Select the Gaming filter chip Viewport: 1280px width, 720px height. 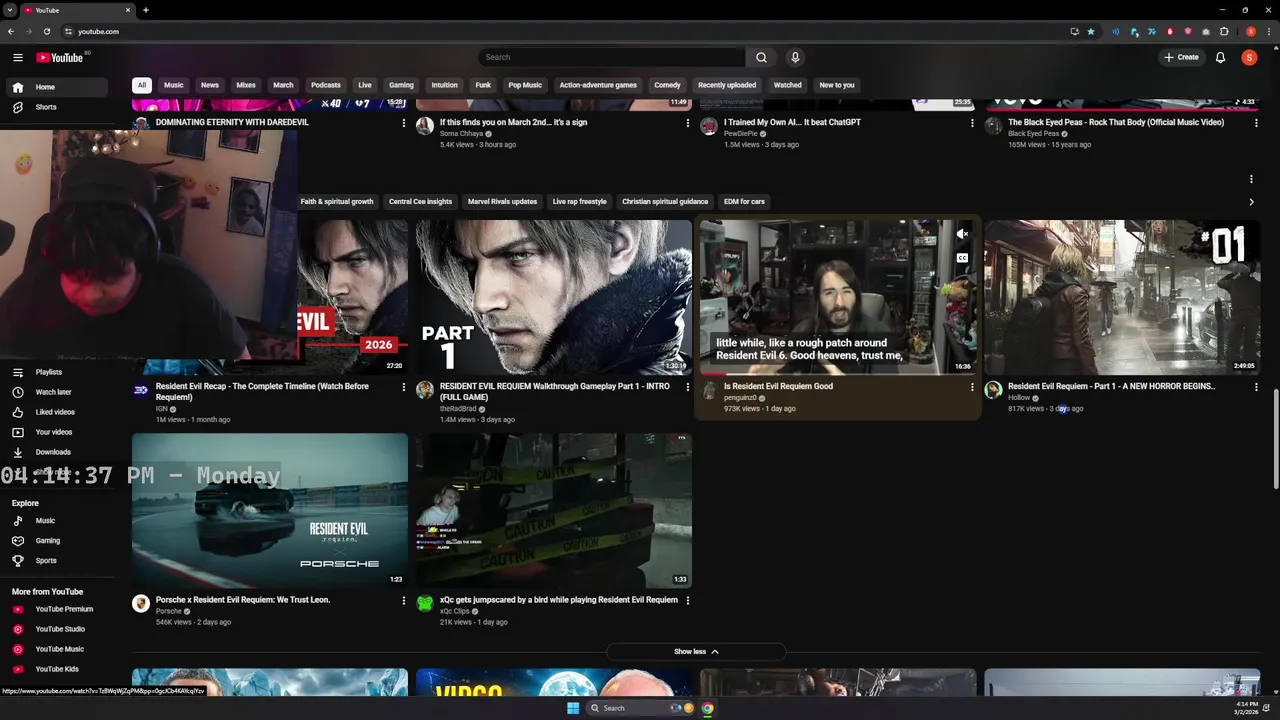point(401,85)
